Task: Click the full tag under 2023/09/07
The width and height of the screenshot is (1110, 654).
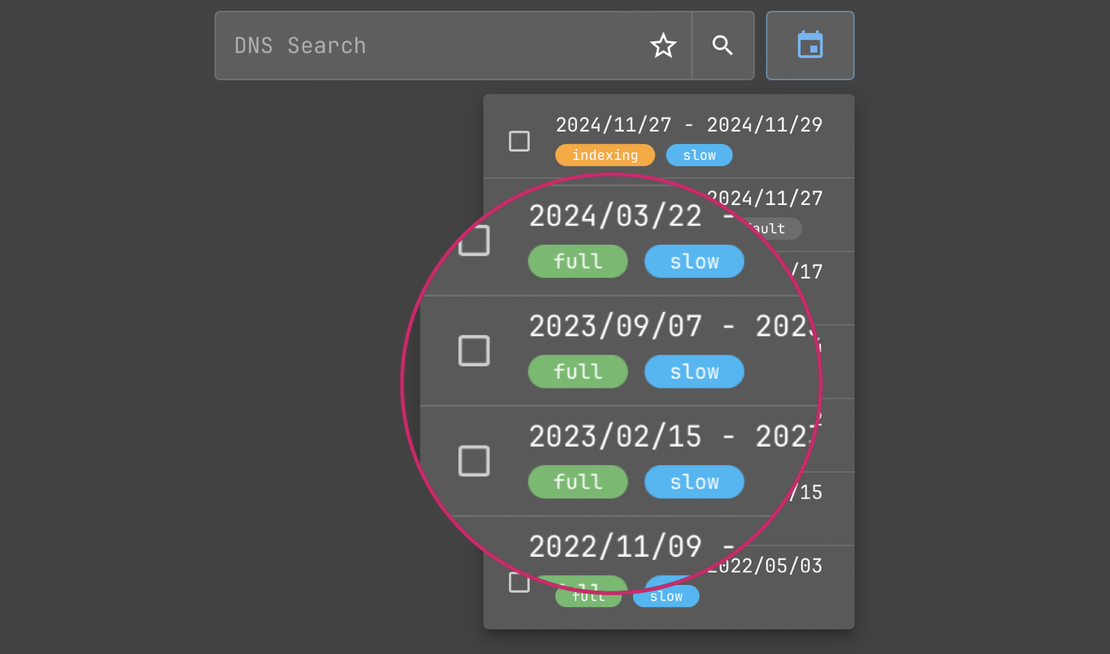Action: tap(577, 371)
